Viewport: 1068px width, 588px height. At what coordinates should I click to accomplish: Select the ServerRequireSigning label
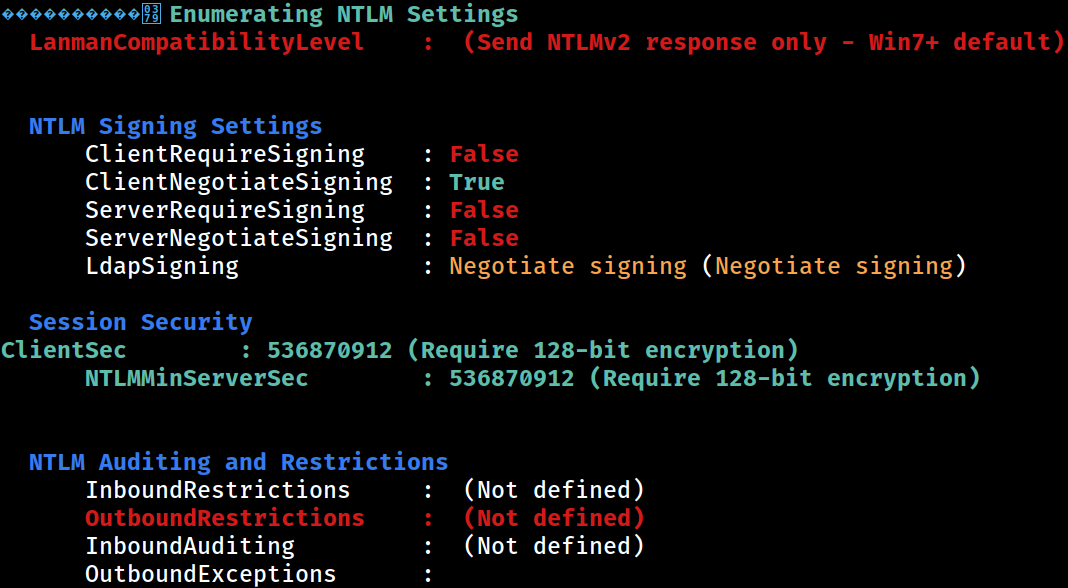coord(225,210)
